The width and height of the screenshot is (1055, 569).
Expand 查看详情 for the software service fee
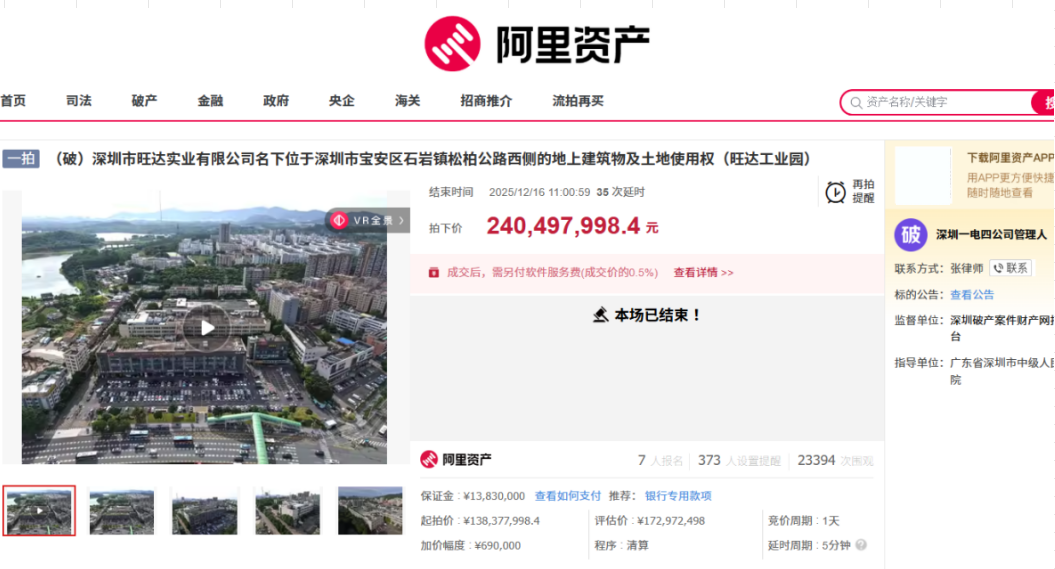pos(703,272)
